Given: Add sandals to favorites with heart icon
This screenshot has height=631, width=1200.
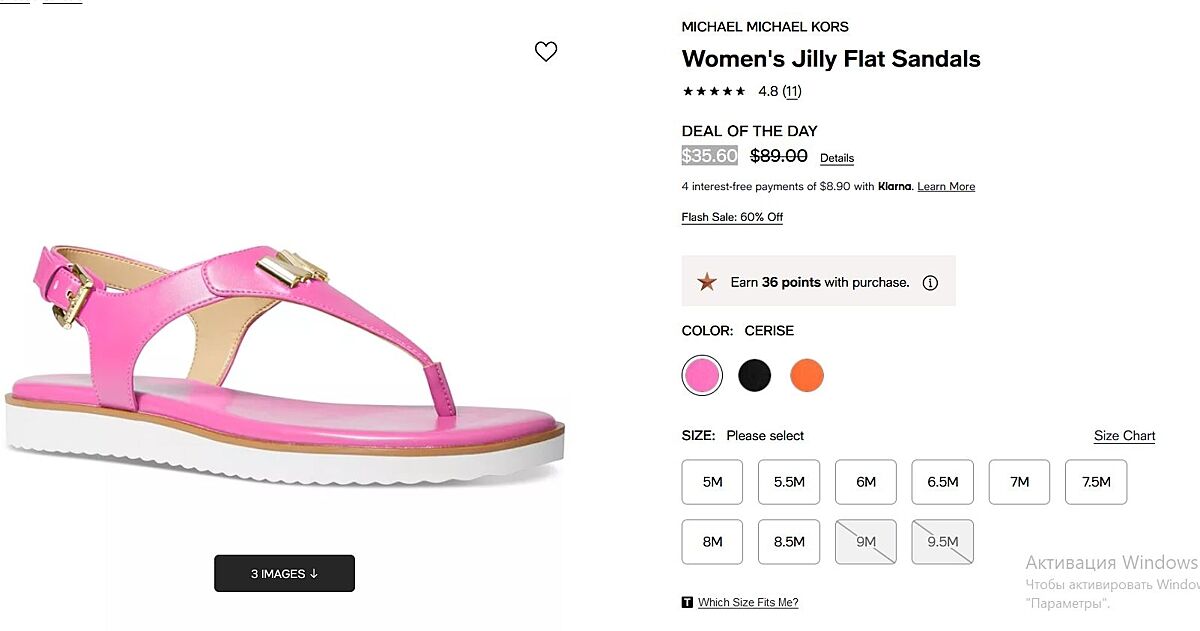Looking at the screenshot, I should pyautogui.click(x=545, y=52).
